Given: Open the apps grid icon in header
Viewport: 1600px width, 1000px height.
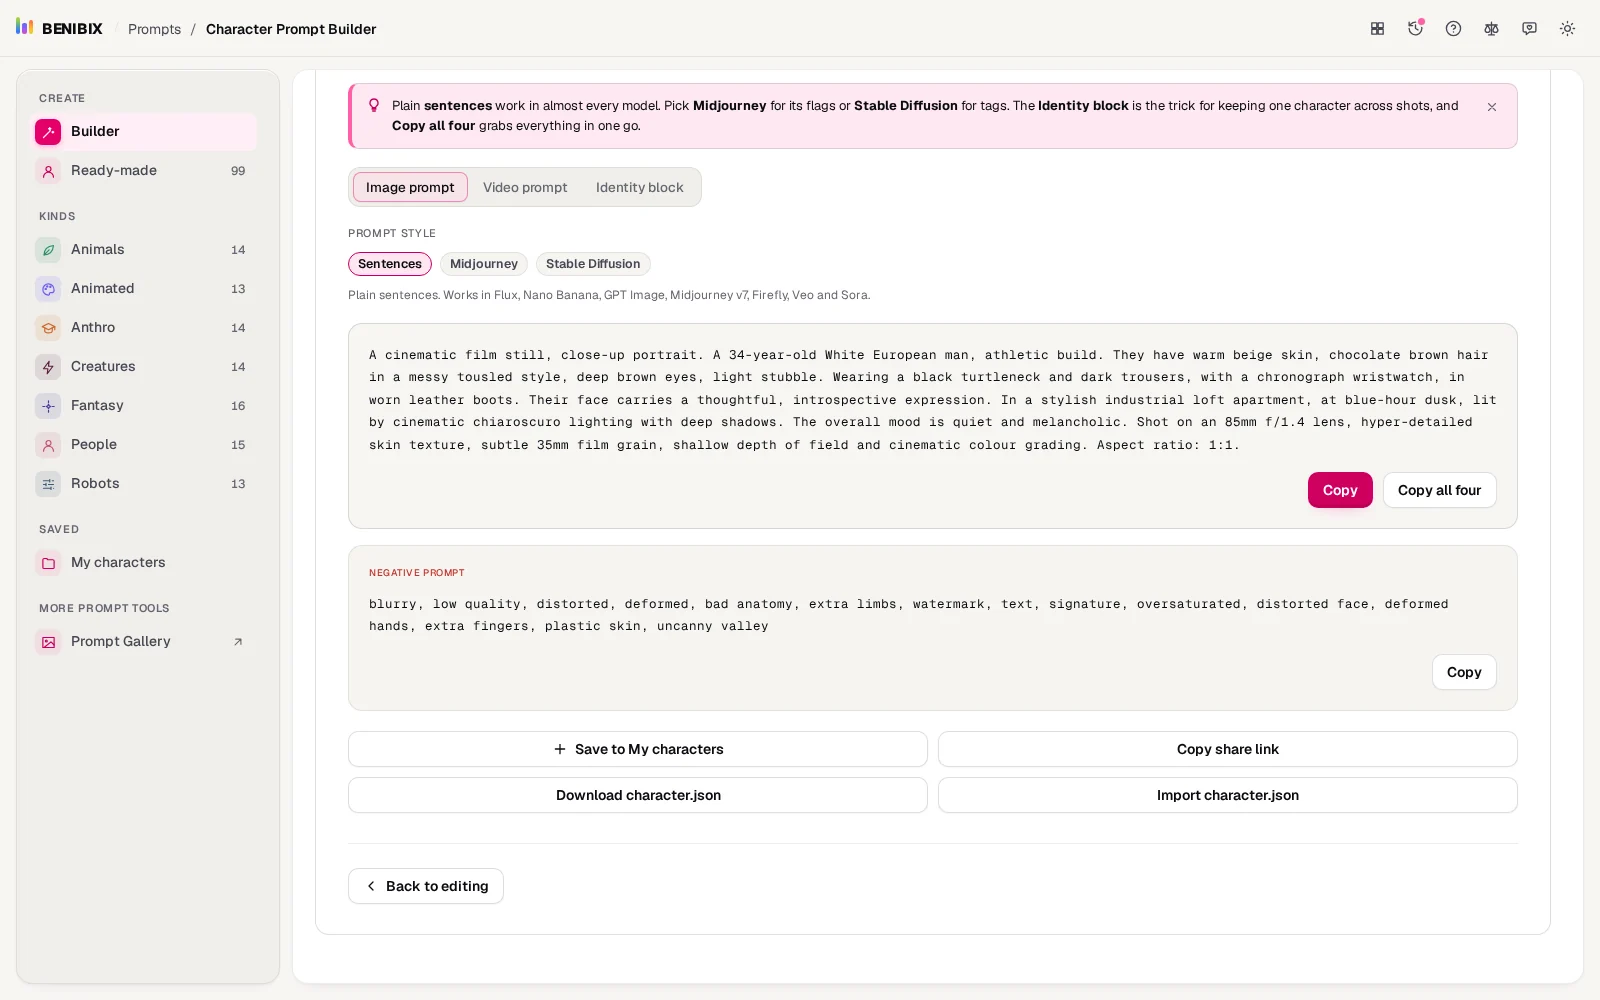Looking at the screenshot, I should point(1377,29).
